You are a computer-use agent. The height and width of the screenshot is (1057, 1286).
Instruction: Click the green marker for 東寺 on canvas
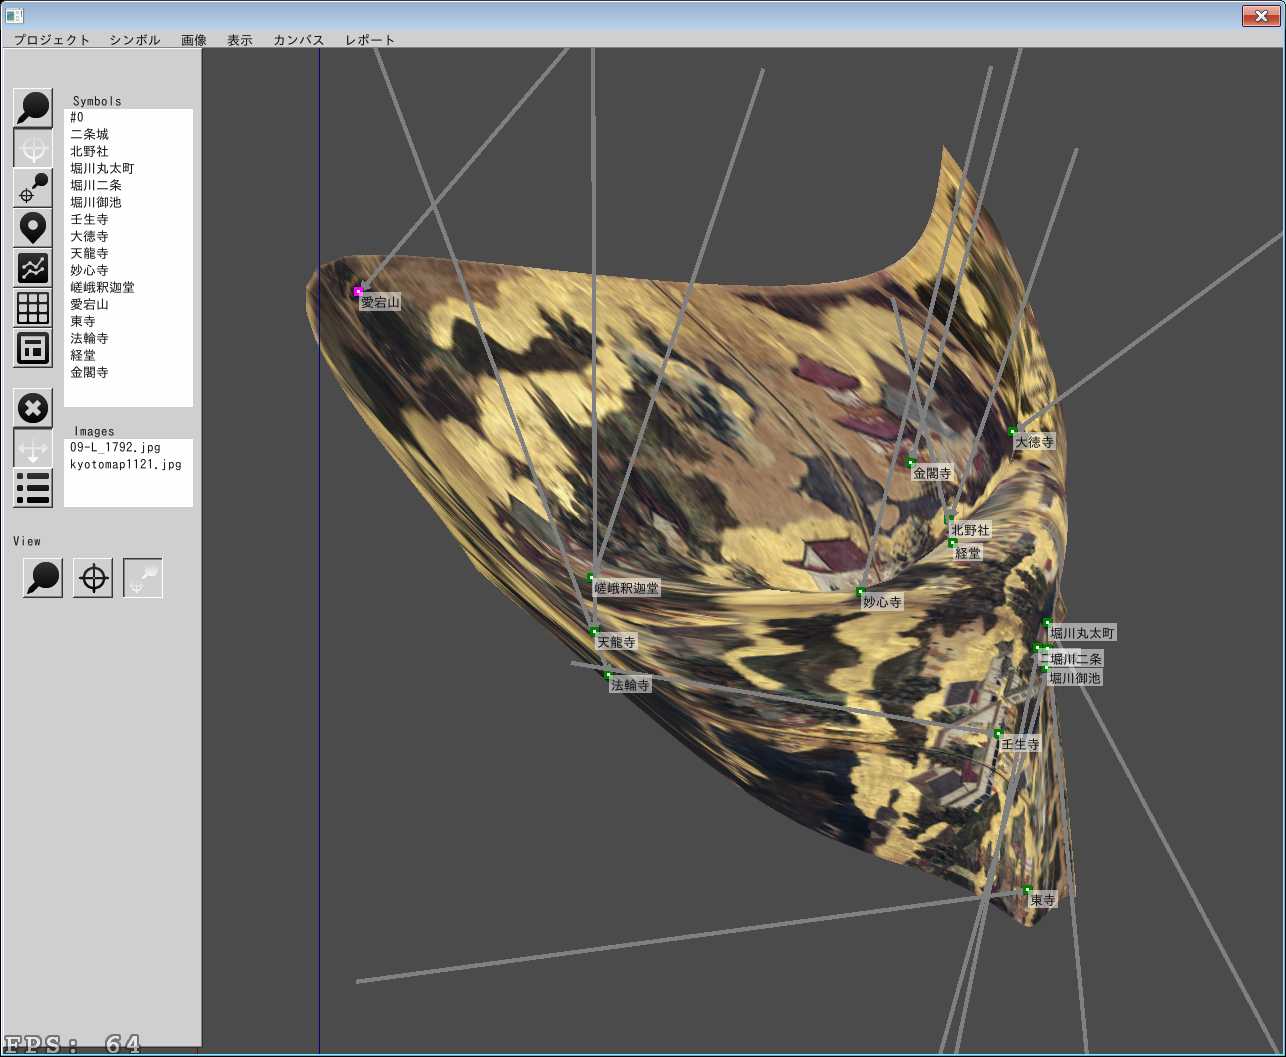tap(1027, 889)
